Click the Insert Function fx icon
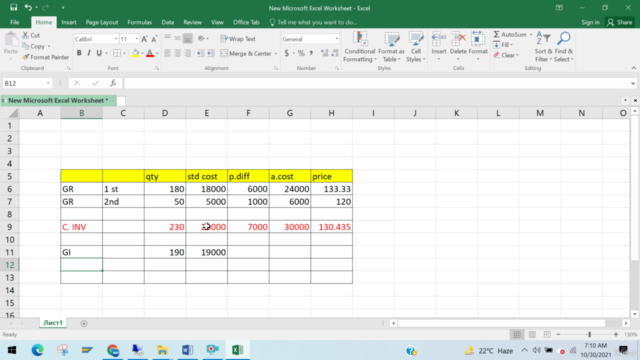The width and height of the screenshot is (640, 360). pyautogui.click(x=113, y=83)
